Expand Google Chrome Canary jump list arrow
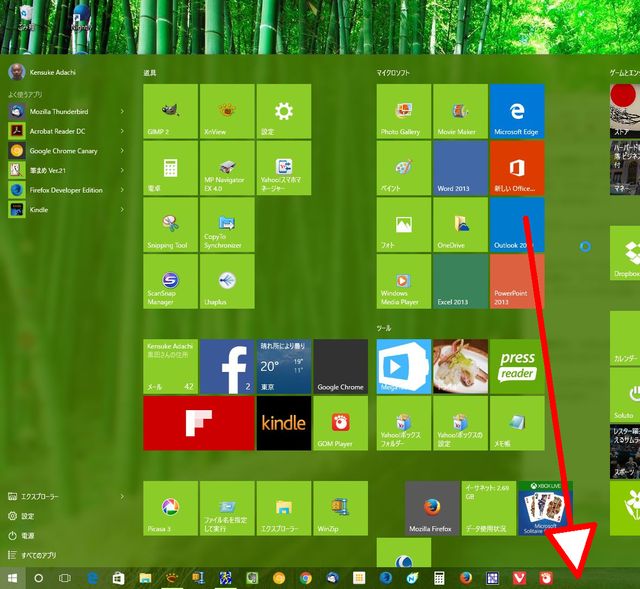640x589 pixels. coord(122,150)
